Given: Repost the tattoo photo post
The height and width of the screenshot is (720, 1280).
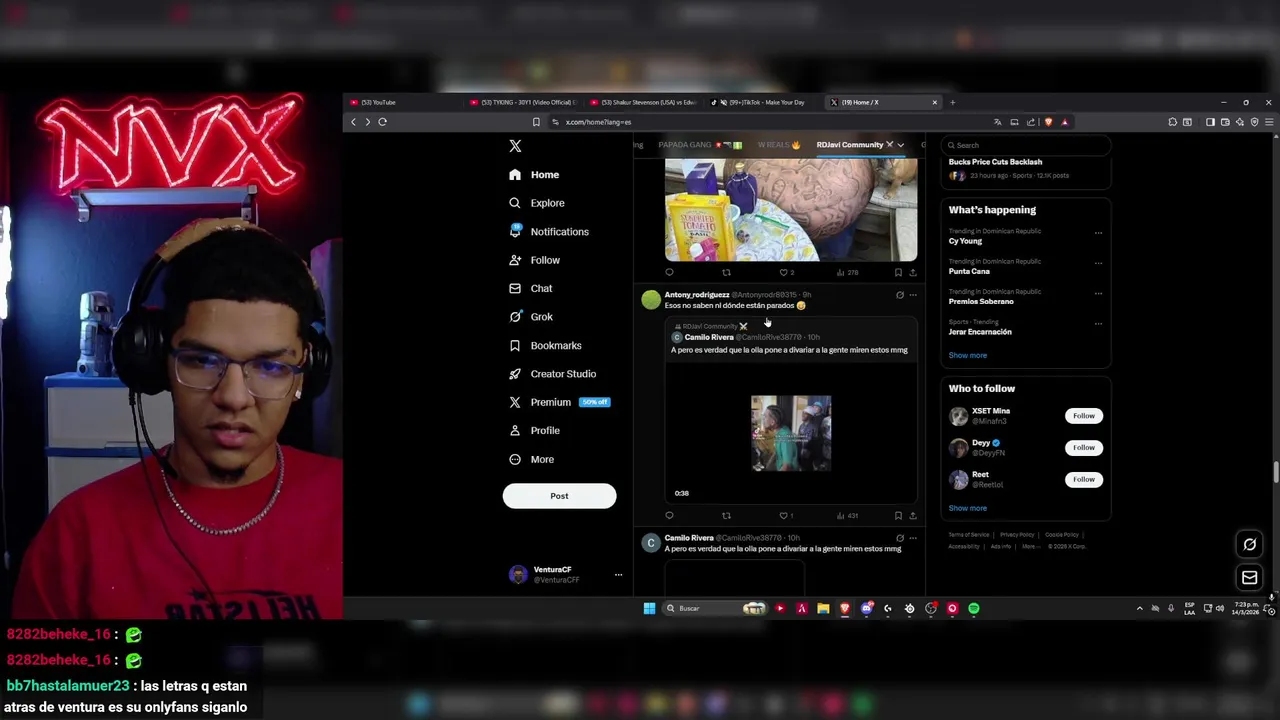Looking at the screenshot, I should (726, 273).
